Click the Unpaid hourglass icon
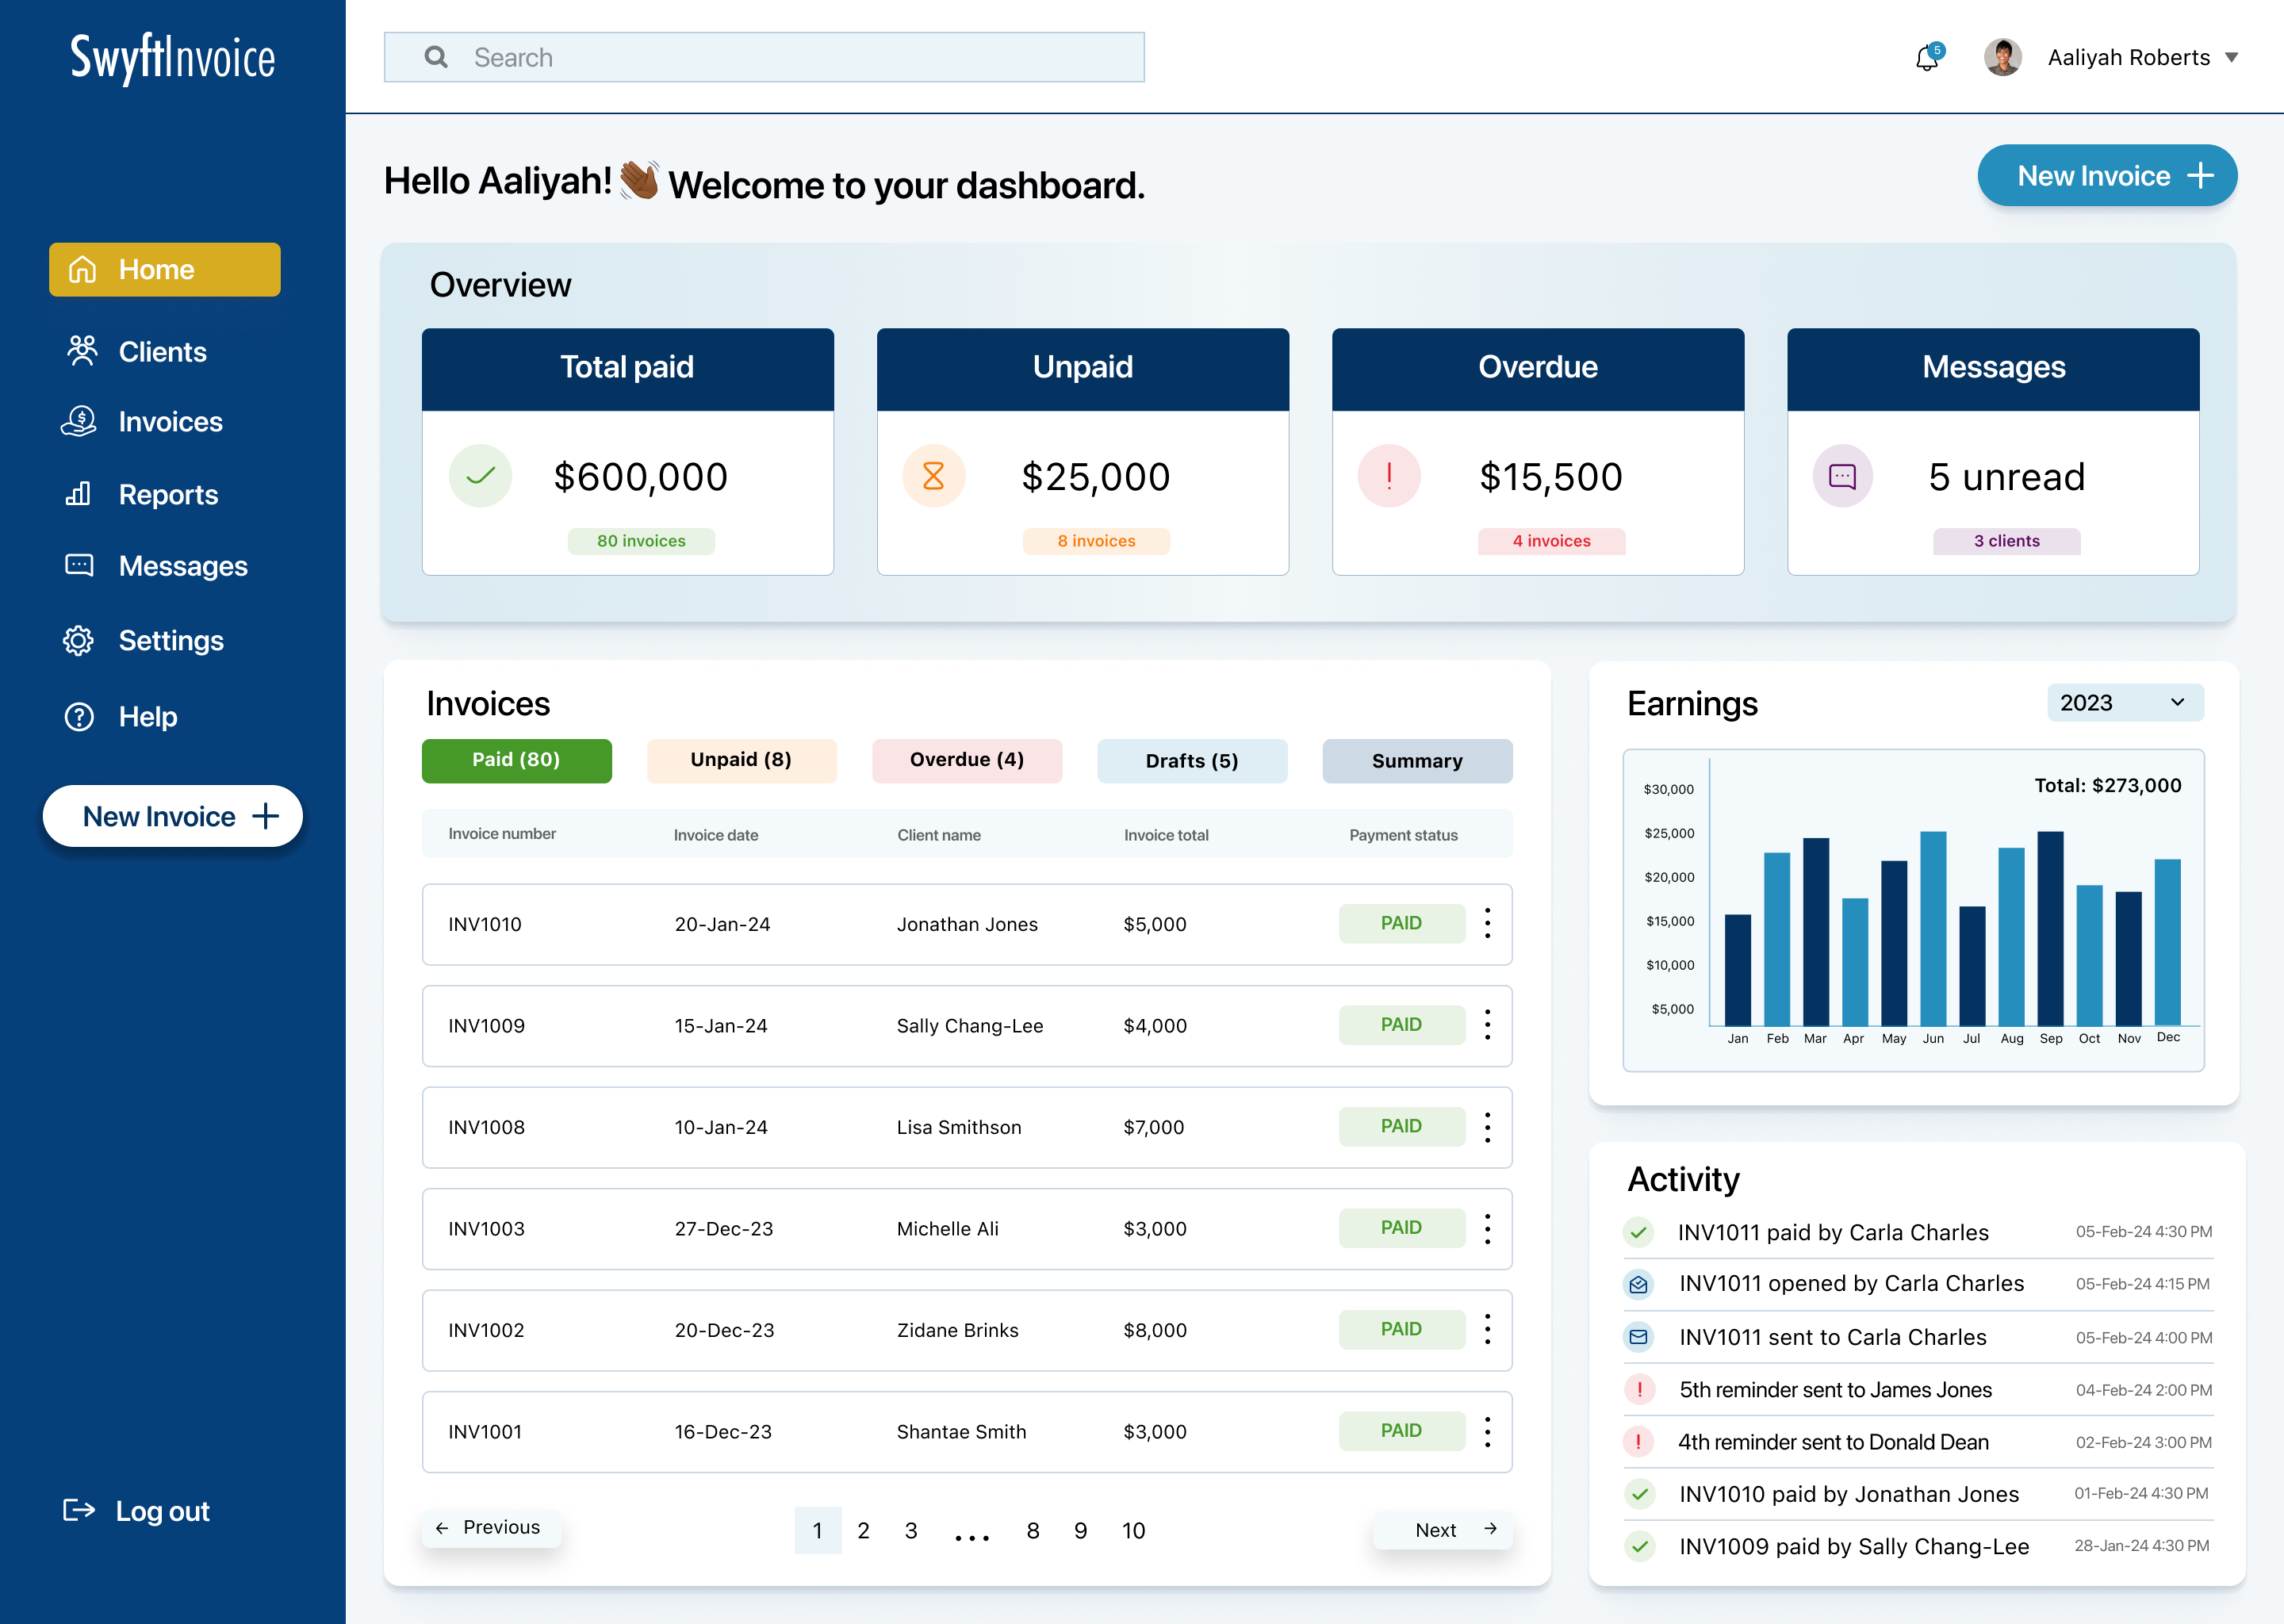This screenshot has width=2284, height=1624. [933, 476]
